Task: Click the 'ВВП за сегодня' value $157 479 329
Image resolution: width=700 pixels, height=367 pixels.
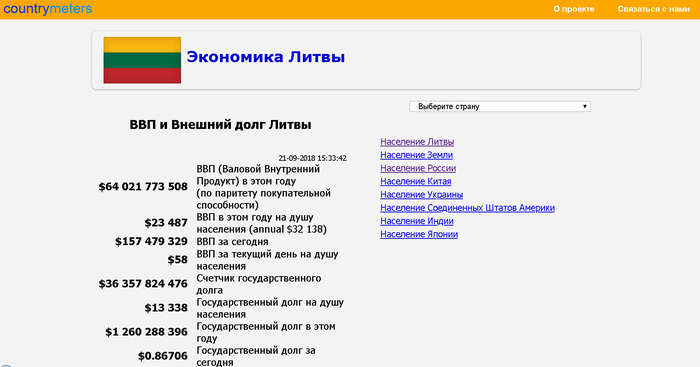Action: [151, 242]
